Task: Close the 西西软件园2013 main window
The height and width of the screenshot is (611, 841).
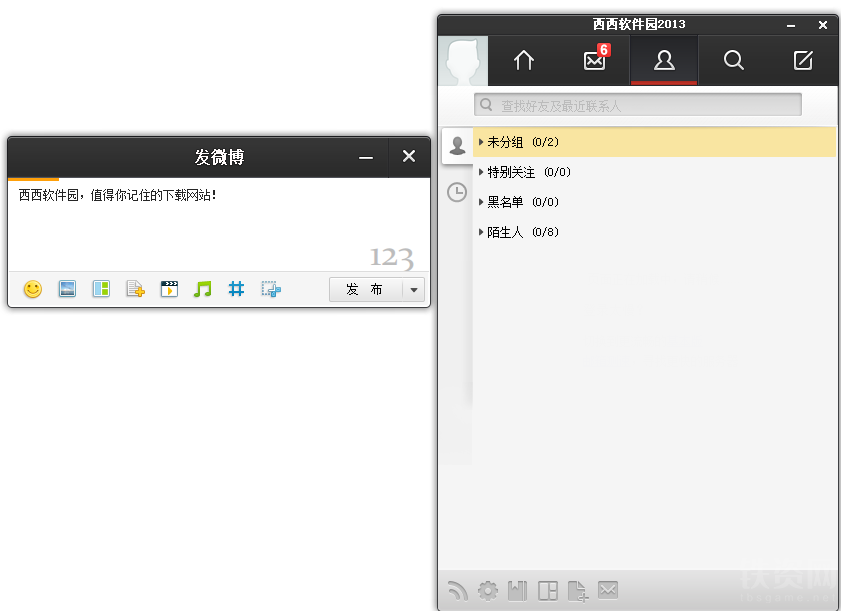Action: [823, 25]
